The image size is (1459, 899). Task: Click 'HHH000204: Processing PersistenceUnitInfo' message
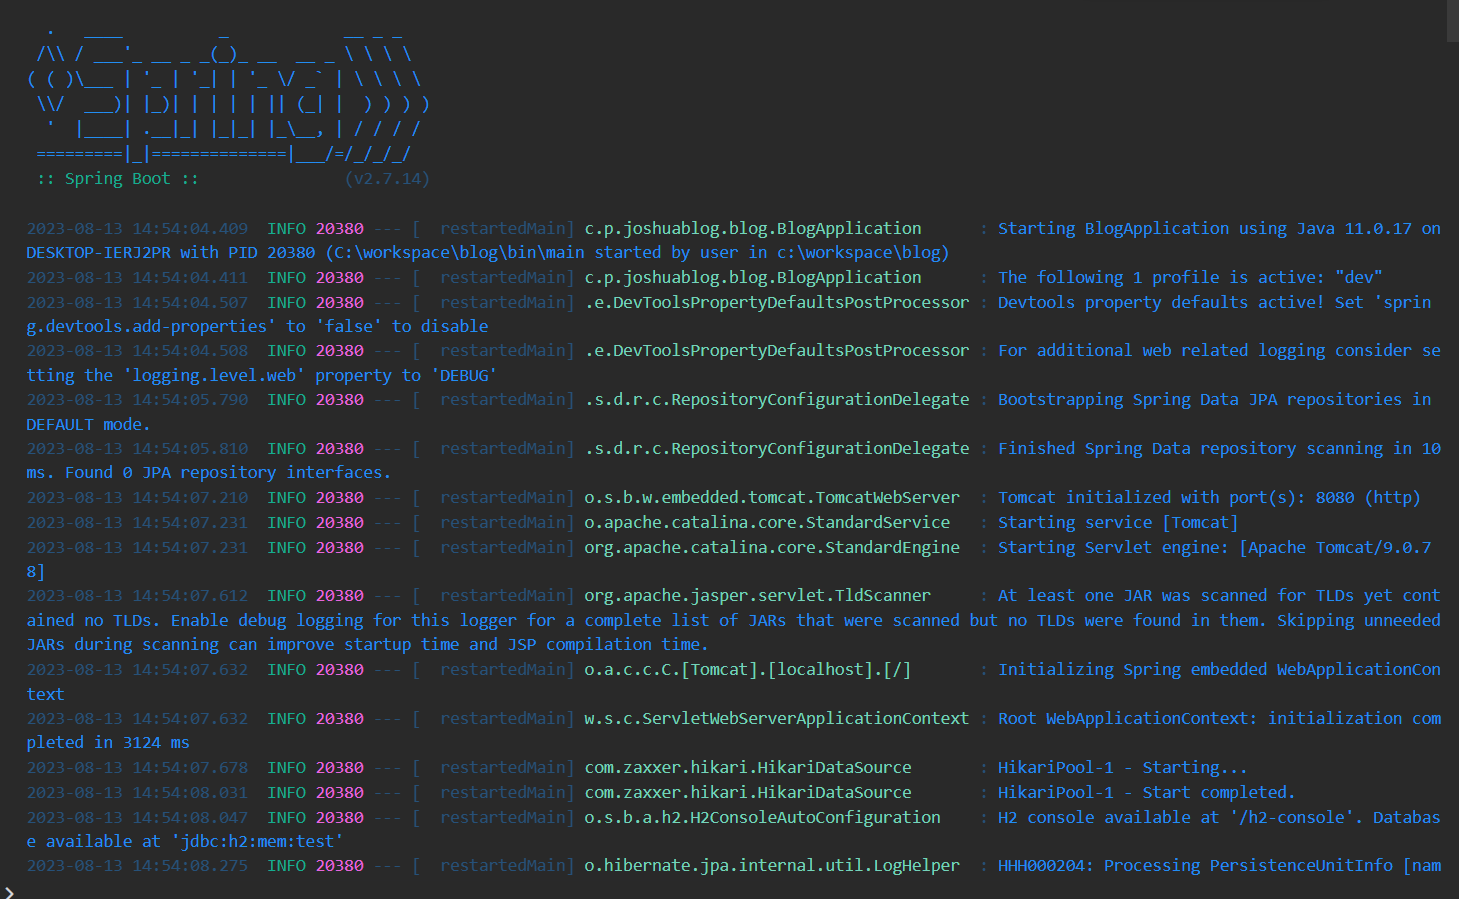(1195, 866)
